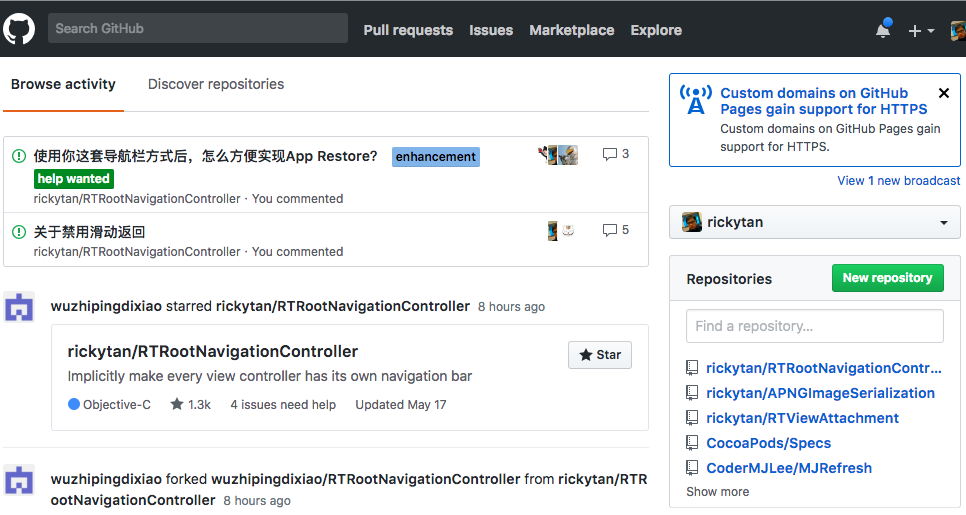Click comment icon showing 3 comments

pos(609,154)
